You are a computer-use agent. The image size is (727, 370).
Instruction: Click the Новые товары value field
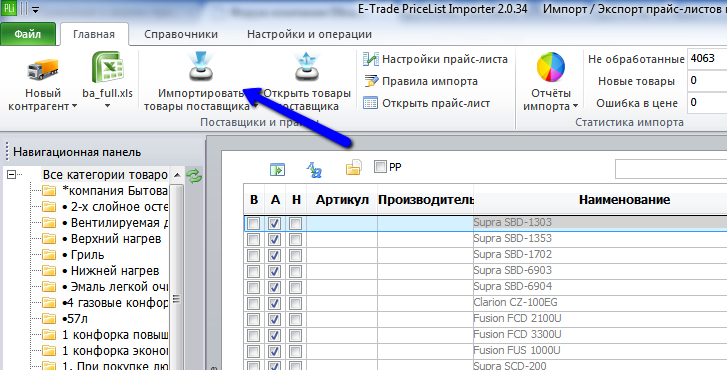coord(707,81)
